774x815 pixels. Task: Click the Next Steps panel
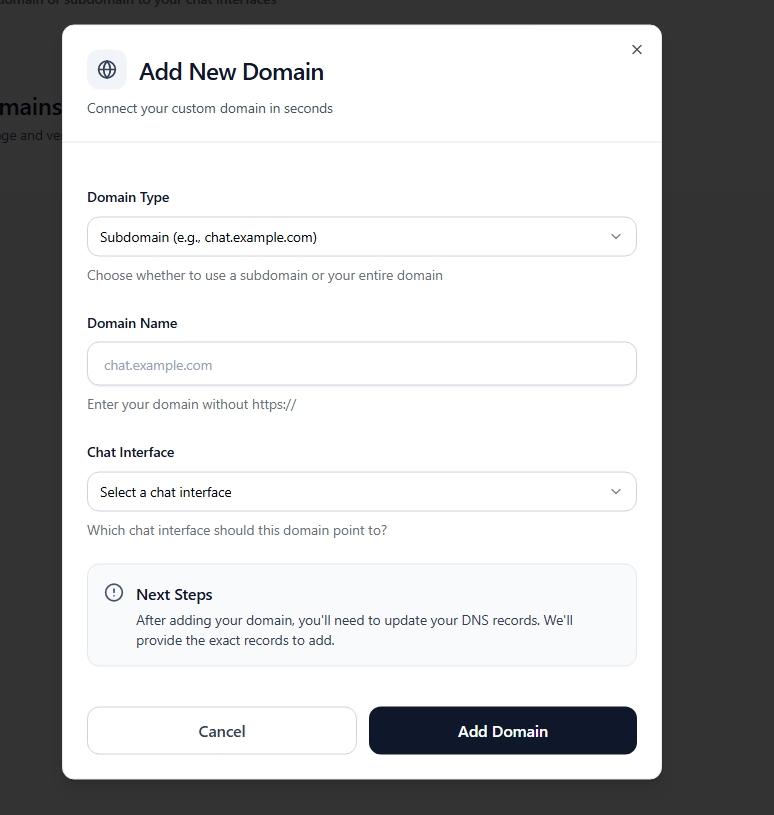pos(362,613)
